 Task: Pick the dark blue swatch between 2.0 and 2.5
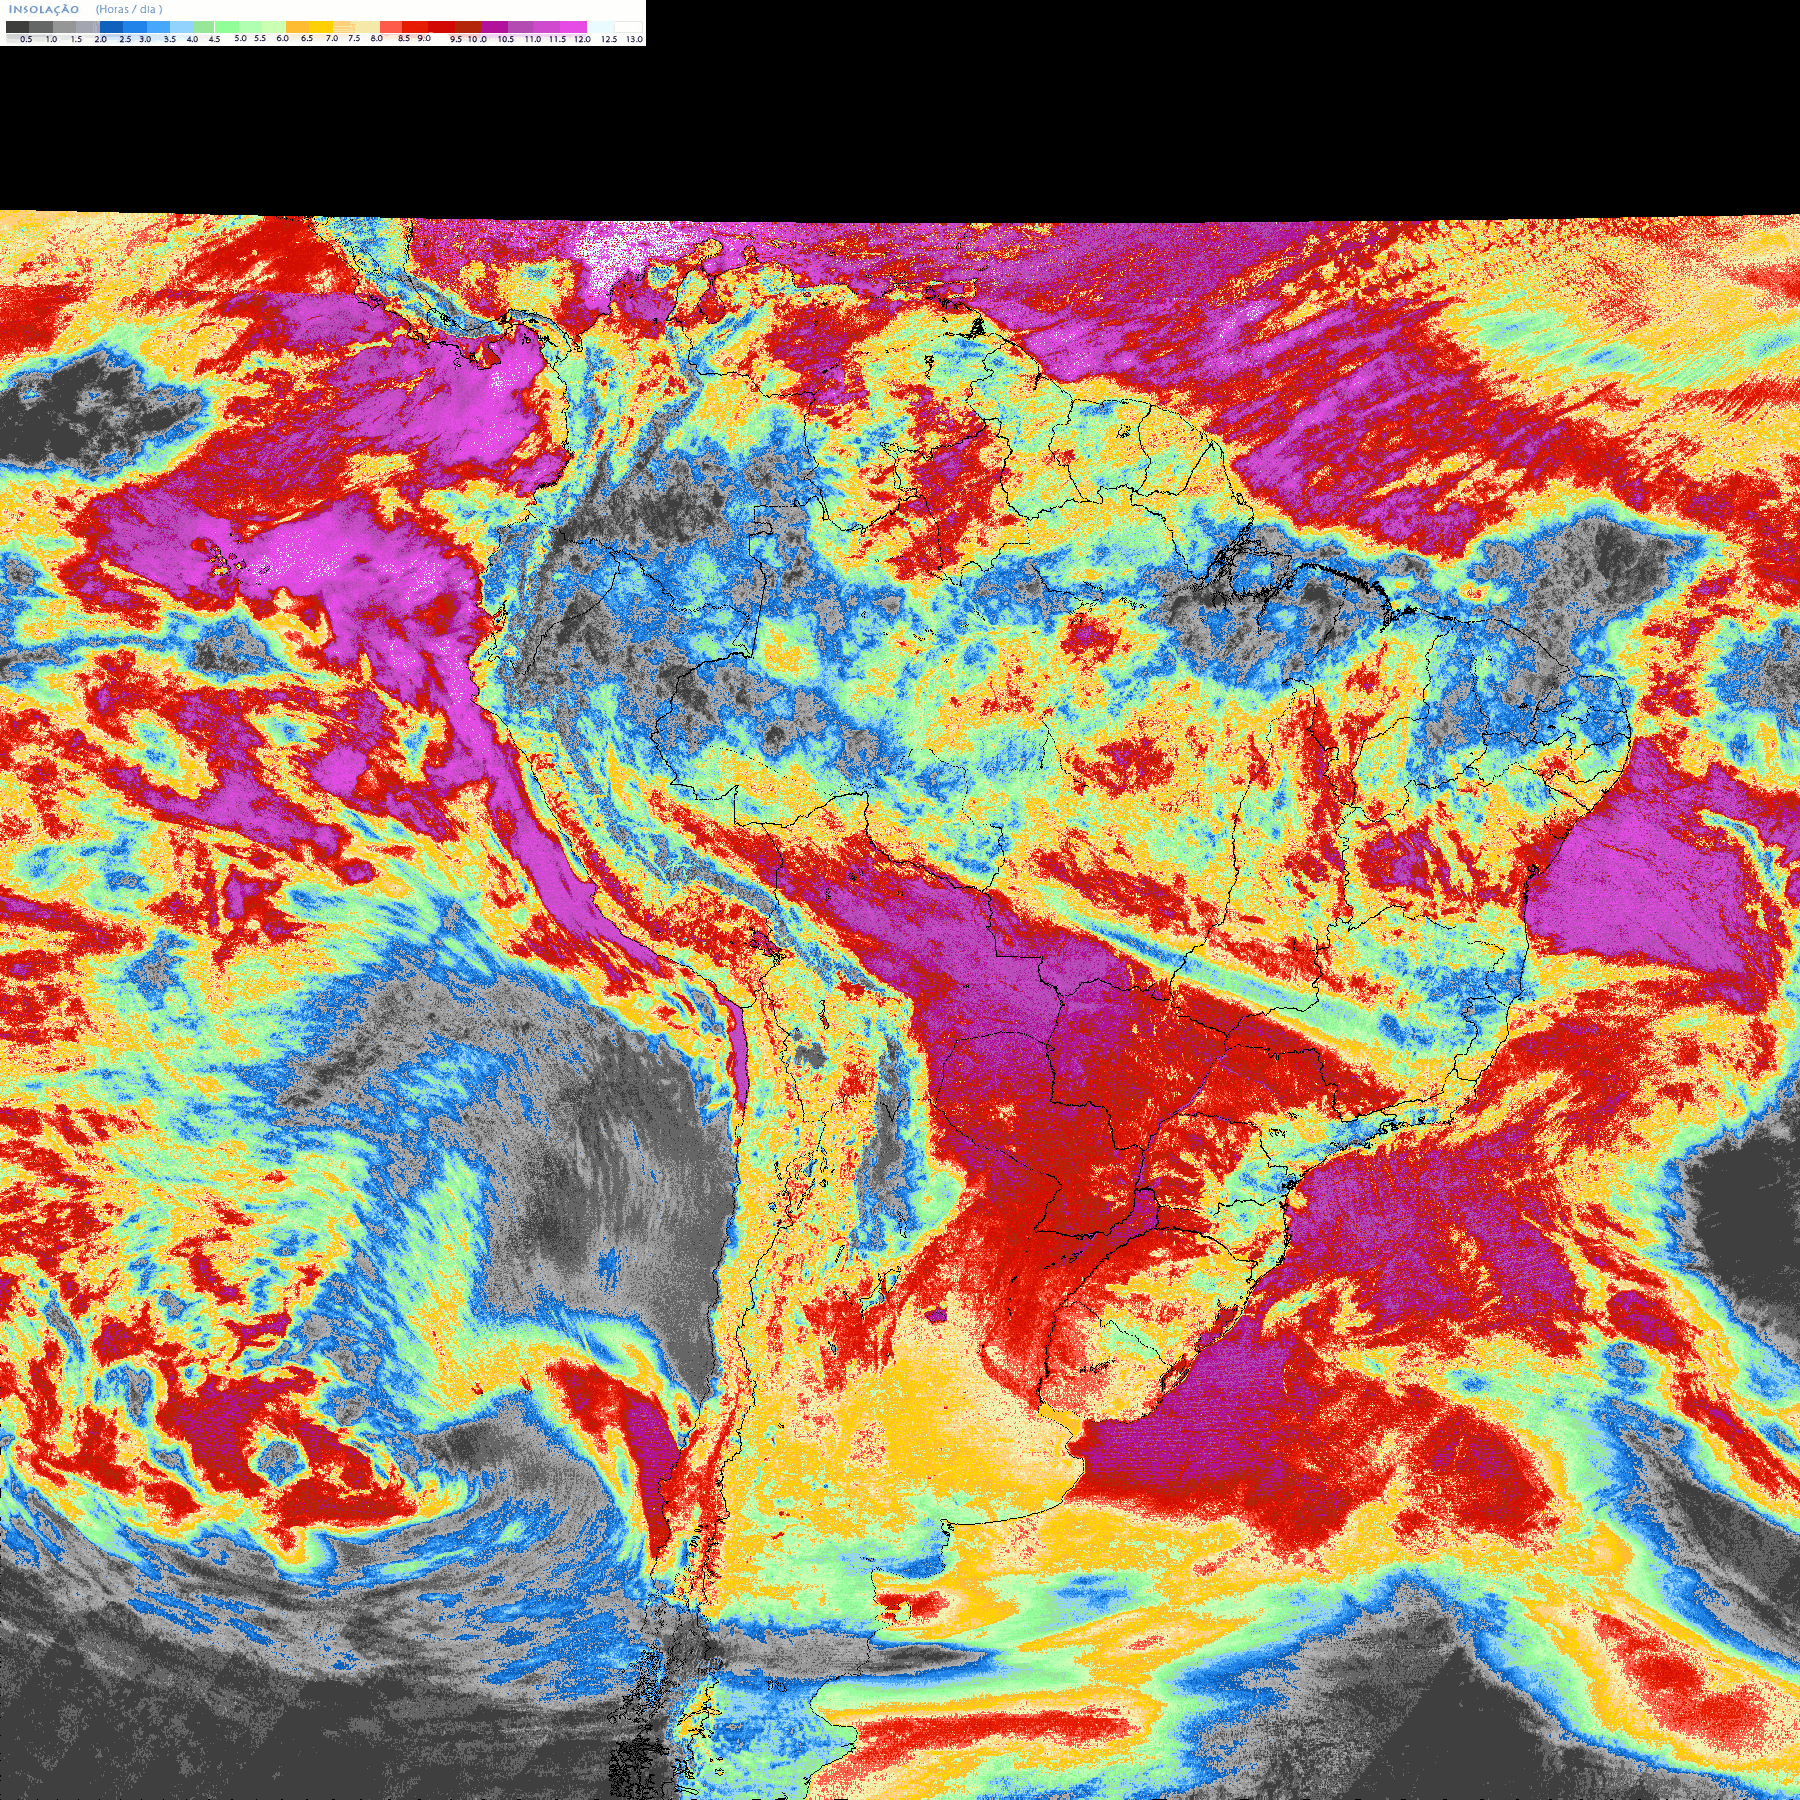pyautogui.click(x=111, y=27)
